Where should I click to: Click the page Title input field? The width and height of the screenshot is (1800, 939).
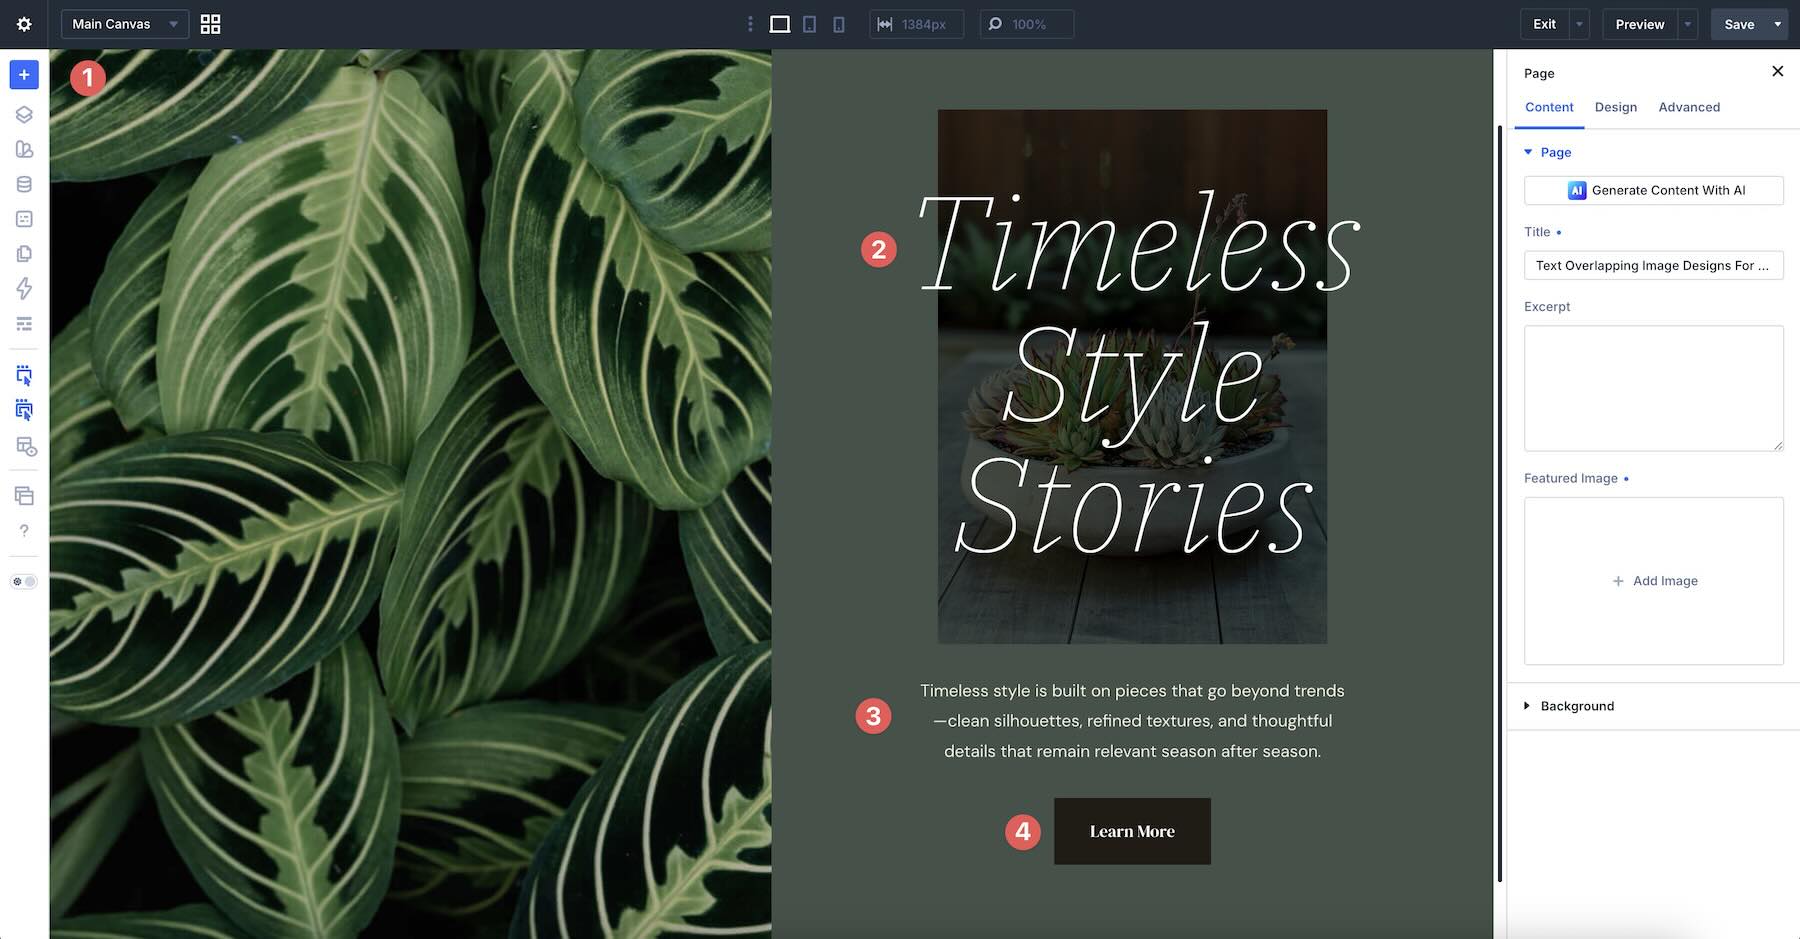(x=1654, y=265)
